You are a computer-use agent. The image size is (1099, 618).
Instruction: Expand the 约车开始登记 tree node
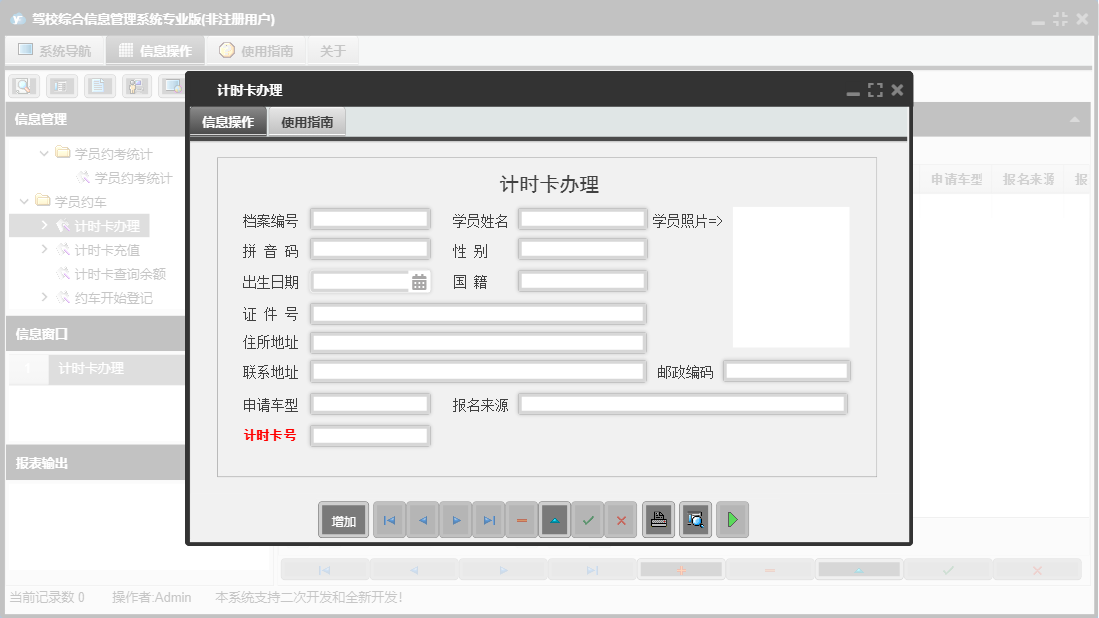pos(43,297)
